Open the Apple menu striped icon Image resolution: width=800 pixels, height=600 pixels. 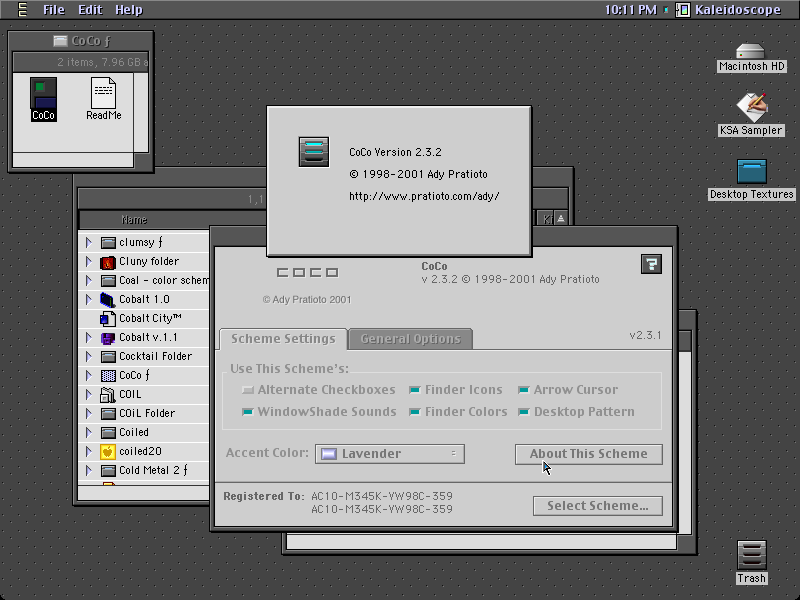[22, 9]
